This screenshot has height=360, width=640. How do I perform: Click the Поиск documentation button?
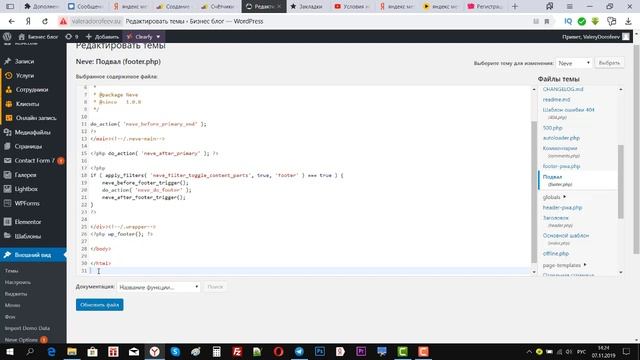[x=215, y=287]
